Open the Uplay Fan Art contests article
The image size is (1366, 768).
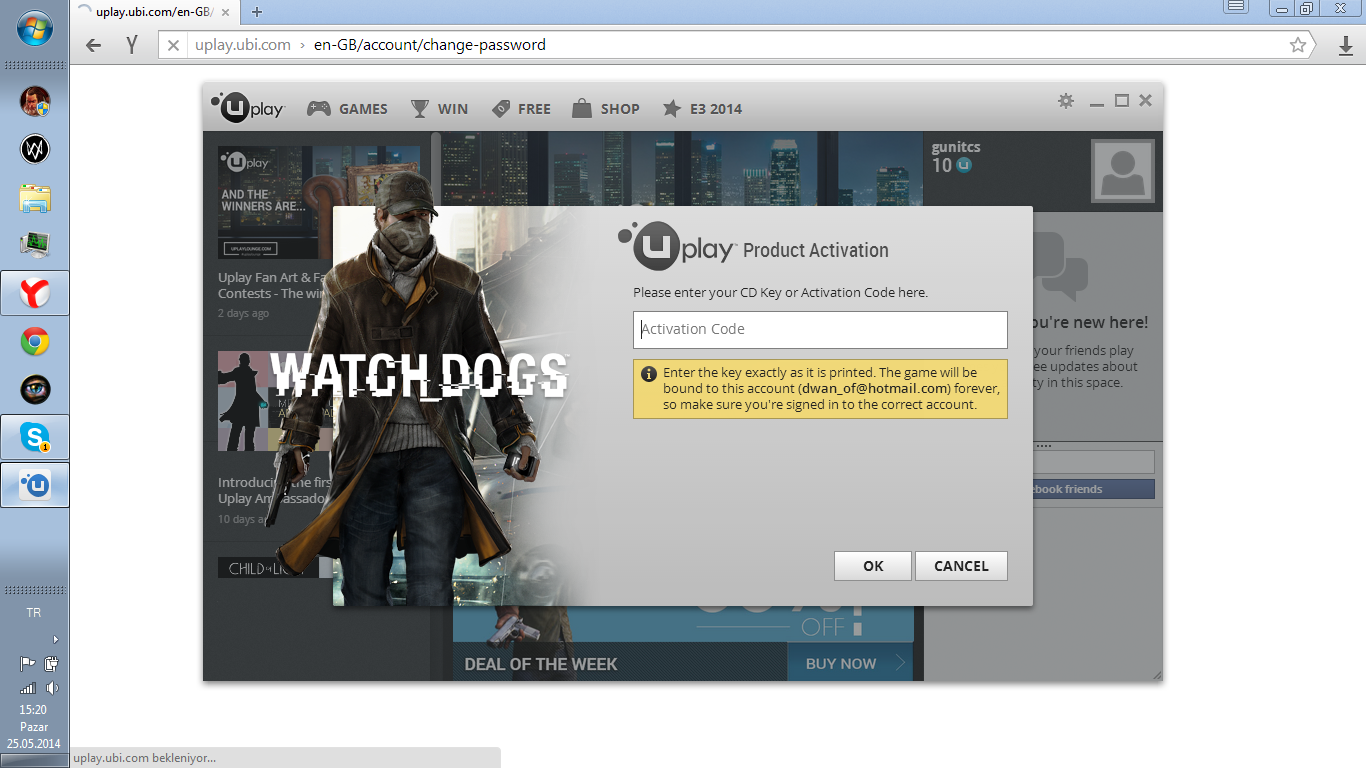click(273, 285)
